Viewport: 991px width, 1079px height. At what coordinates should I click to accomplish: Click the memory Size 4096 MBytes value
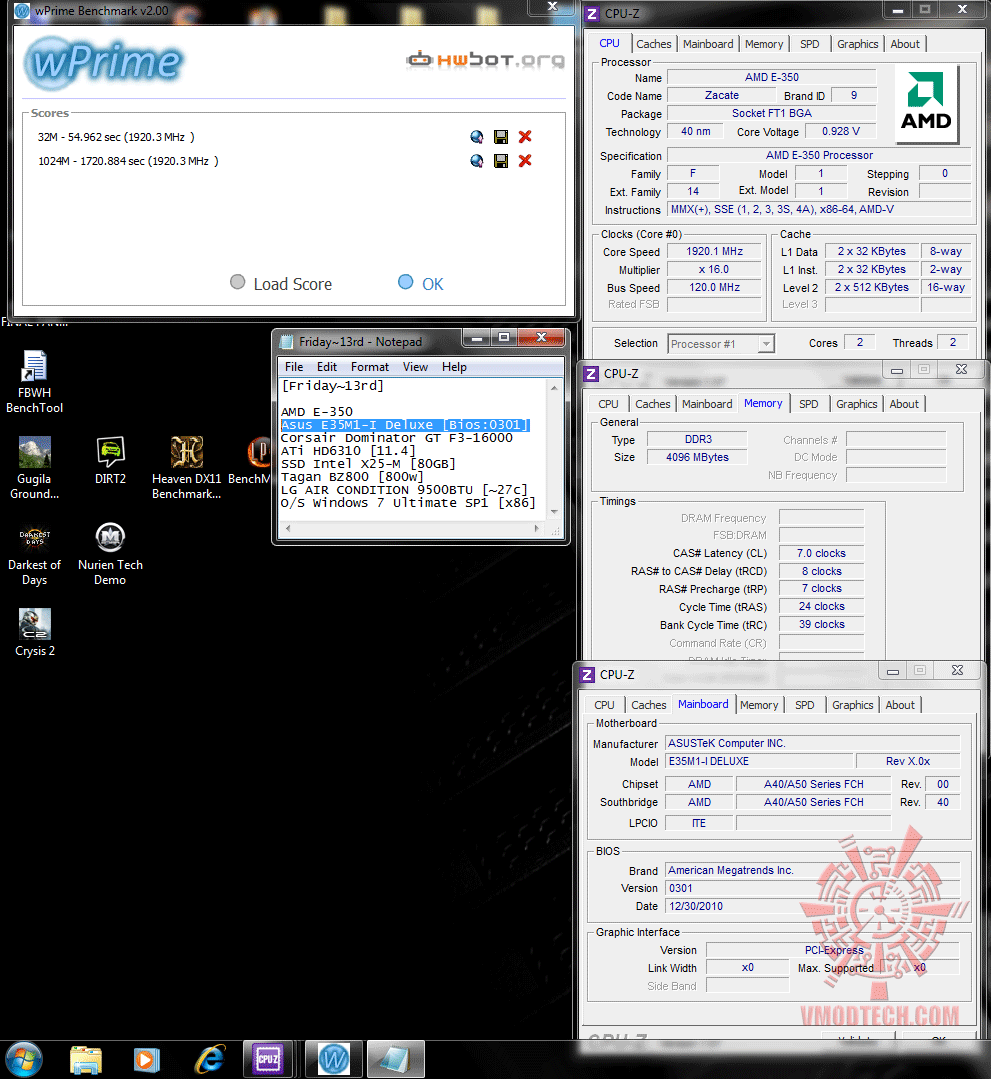point(697,457)
